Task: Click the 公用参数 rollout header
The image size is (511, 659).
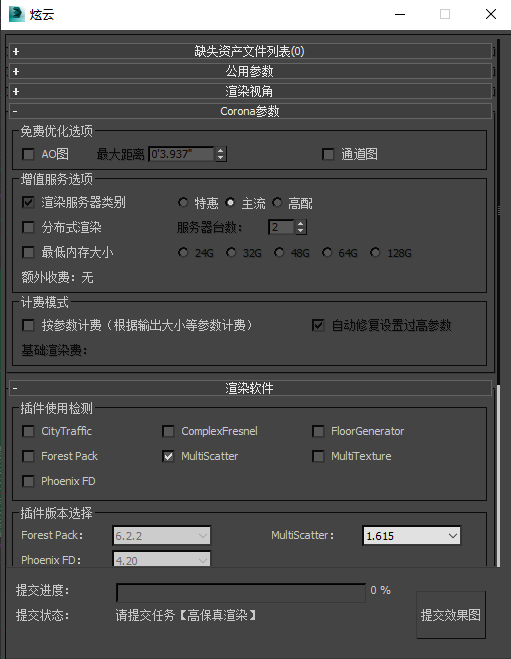Action: pos(250,71)
